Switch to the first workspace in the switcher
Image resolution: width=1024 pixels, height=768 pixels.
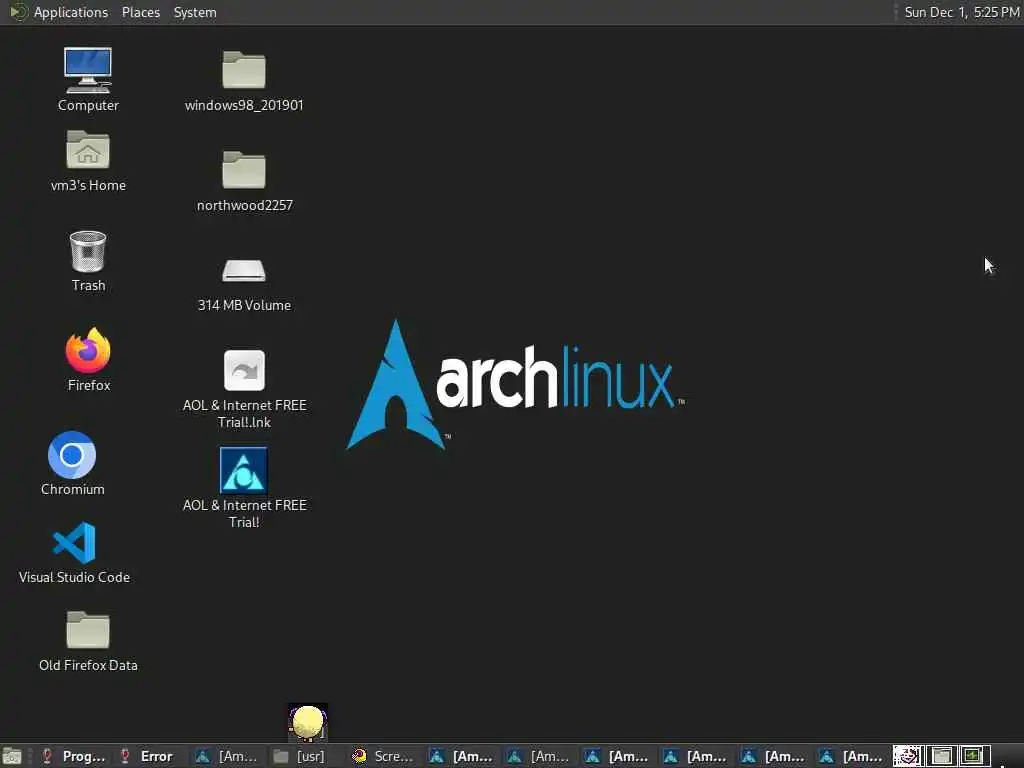tap(908, 756)
